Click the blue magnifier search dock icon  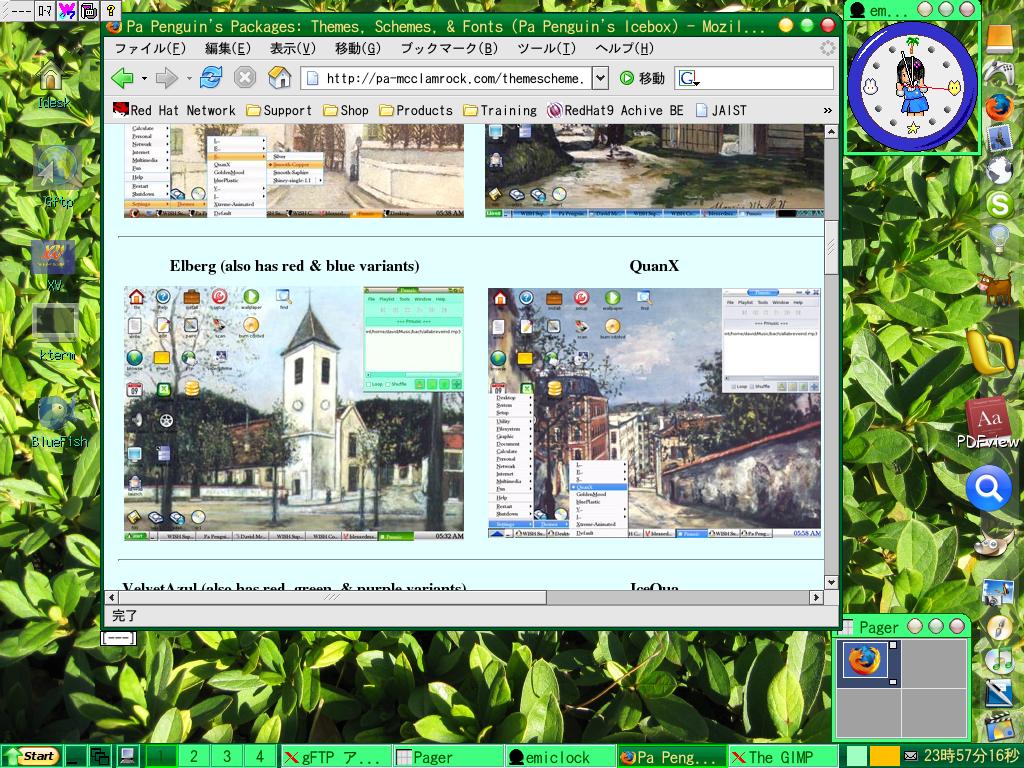point(989,489)
